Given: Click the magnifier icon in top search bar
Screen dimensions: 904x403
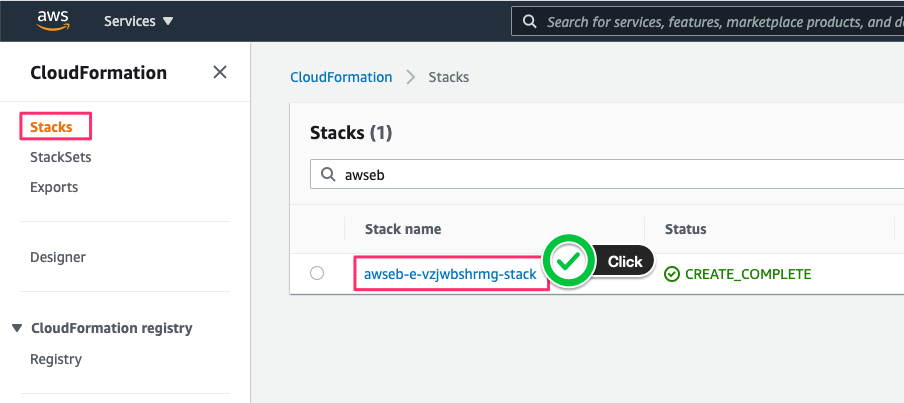Looking at the screenshot, I should [529, 22].
